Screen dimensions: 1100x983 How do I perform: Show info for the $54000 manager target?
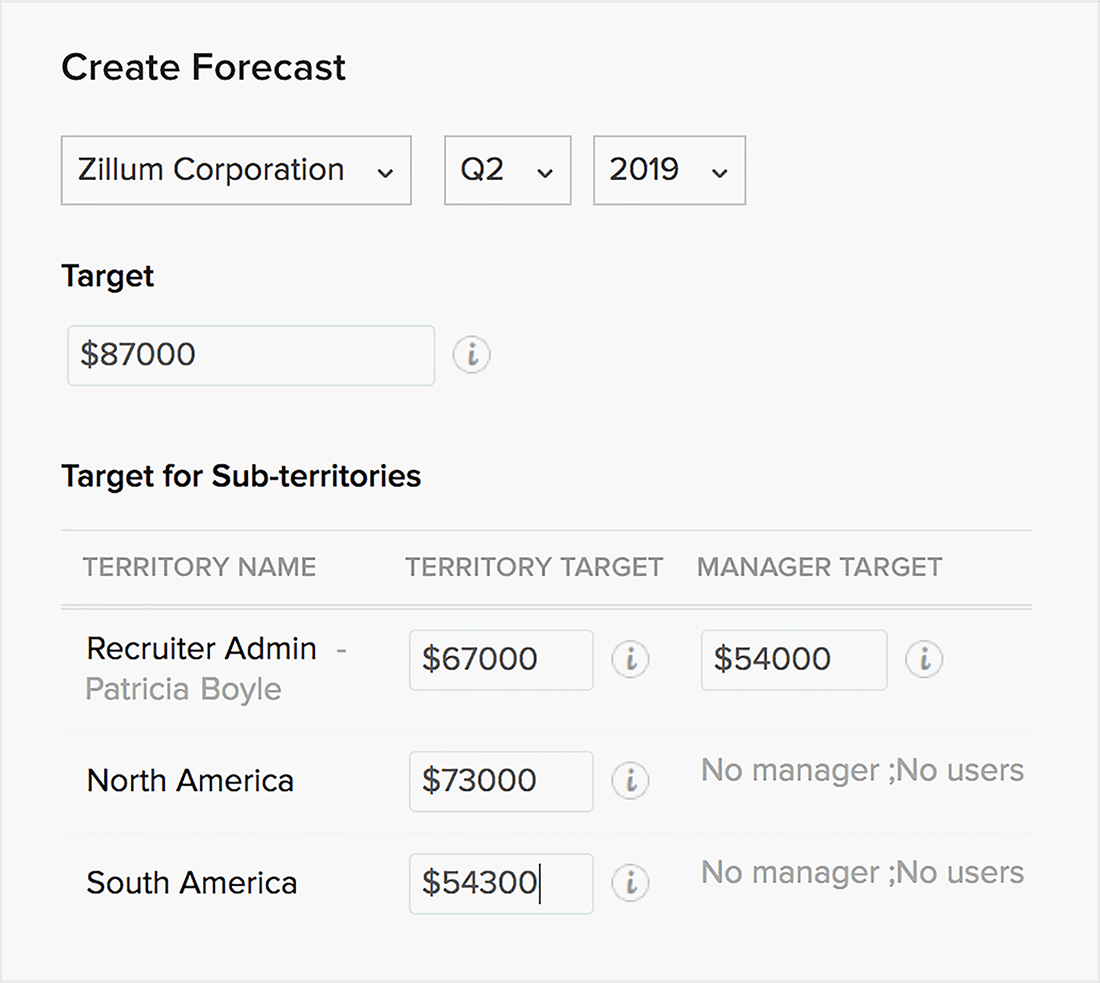click(923, 659)
